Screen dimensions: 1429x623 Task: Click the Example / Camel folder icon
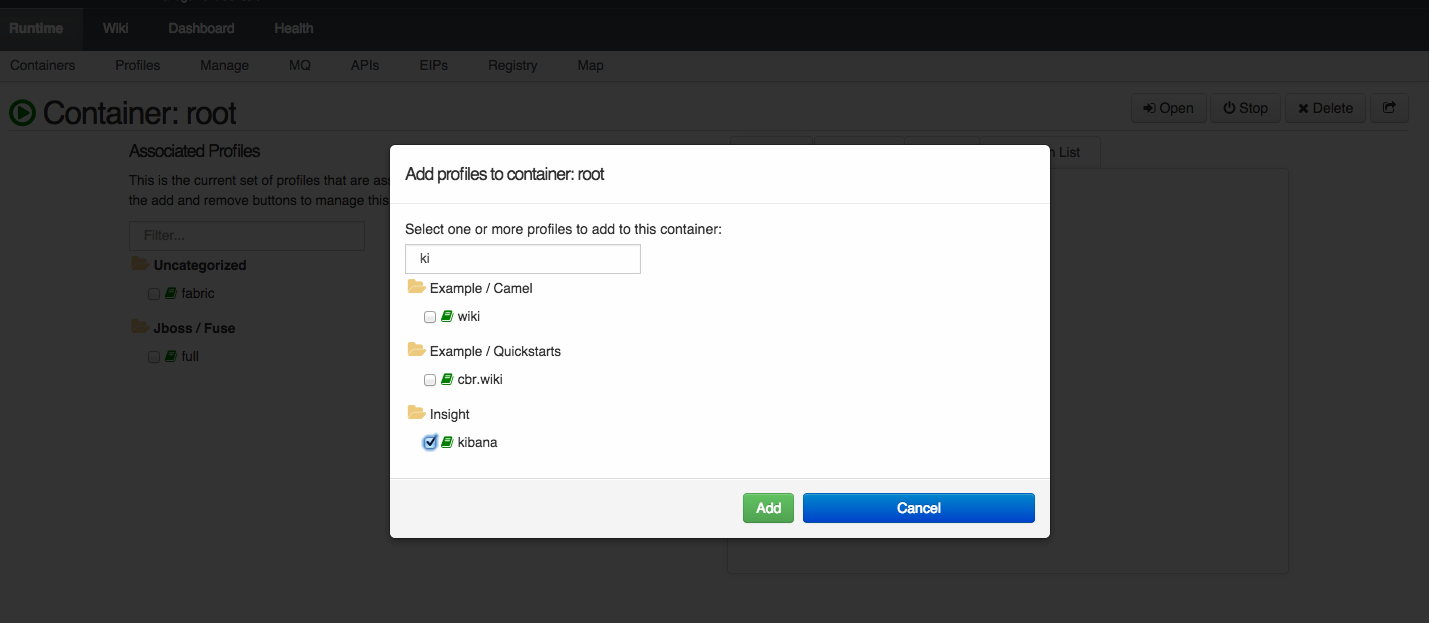(416, 287)
